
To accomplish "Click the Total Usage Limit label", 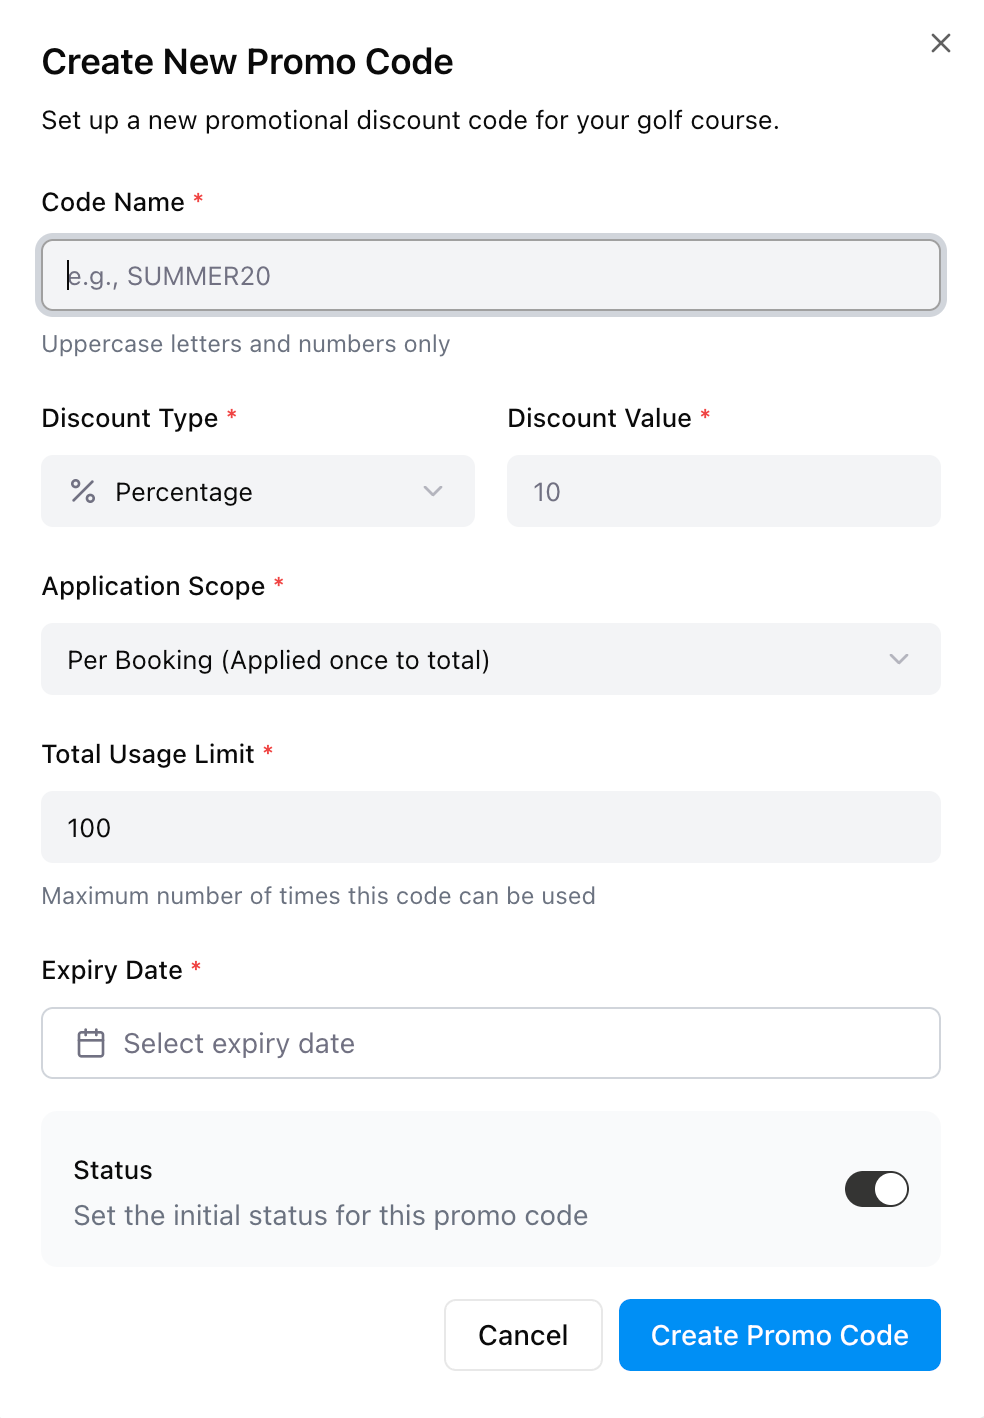I will tap(148, 754).
